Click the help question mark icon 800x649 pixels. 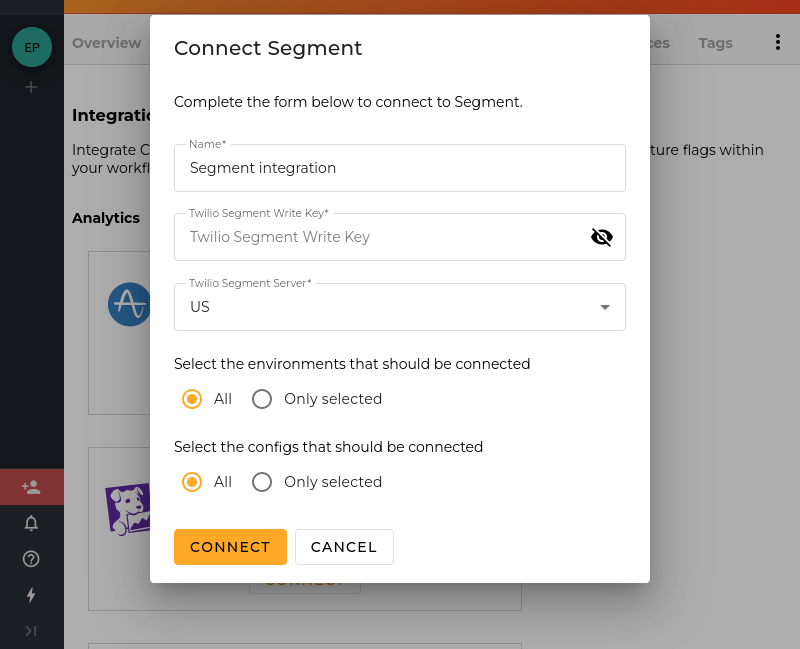point(31,559)
